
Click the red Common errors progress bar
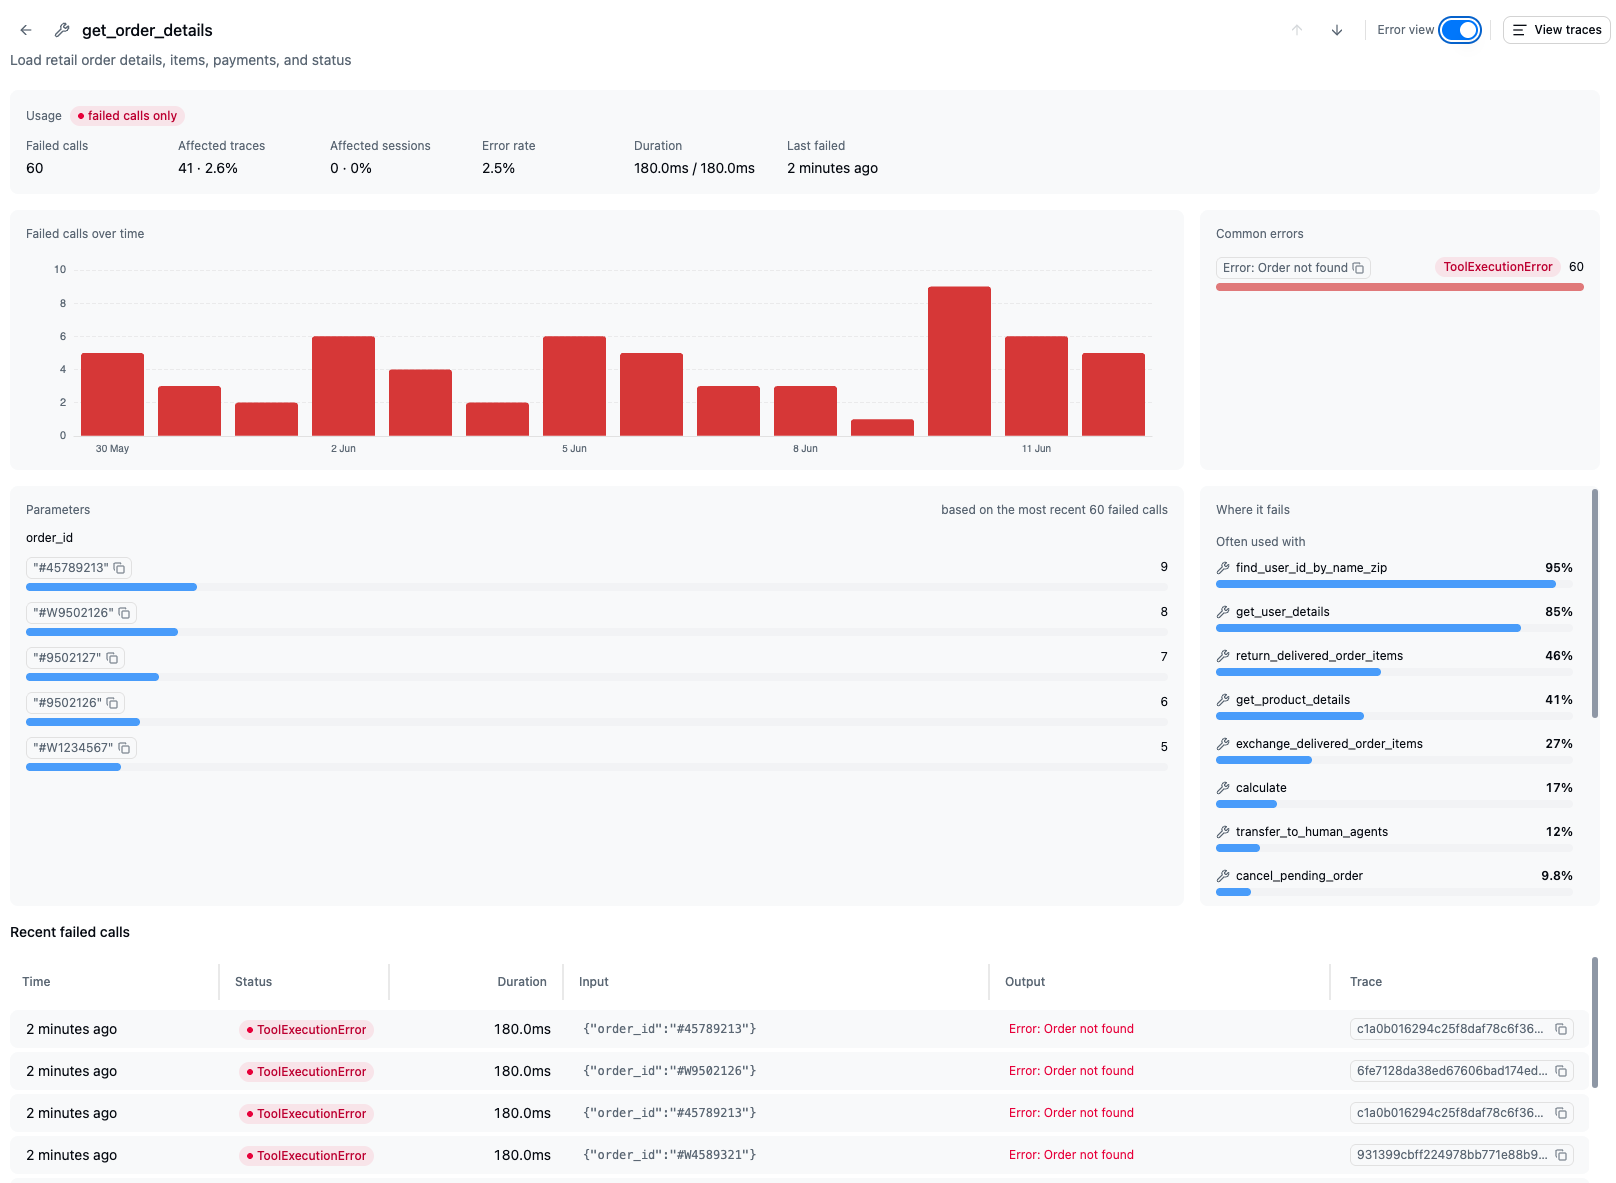click(1400, 287)
